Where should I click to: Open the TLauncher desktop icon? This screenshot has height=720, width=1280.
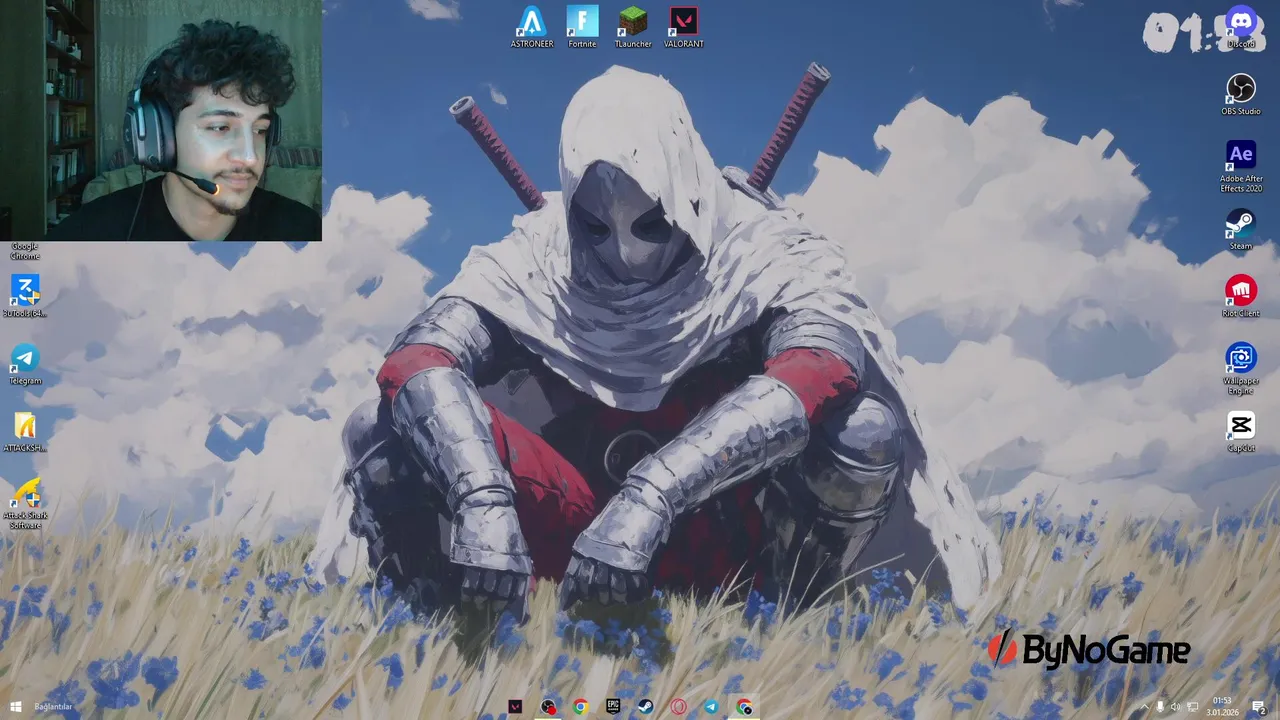coord(633,27)
